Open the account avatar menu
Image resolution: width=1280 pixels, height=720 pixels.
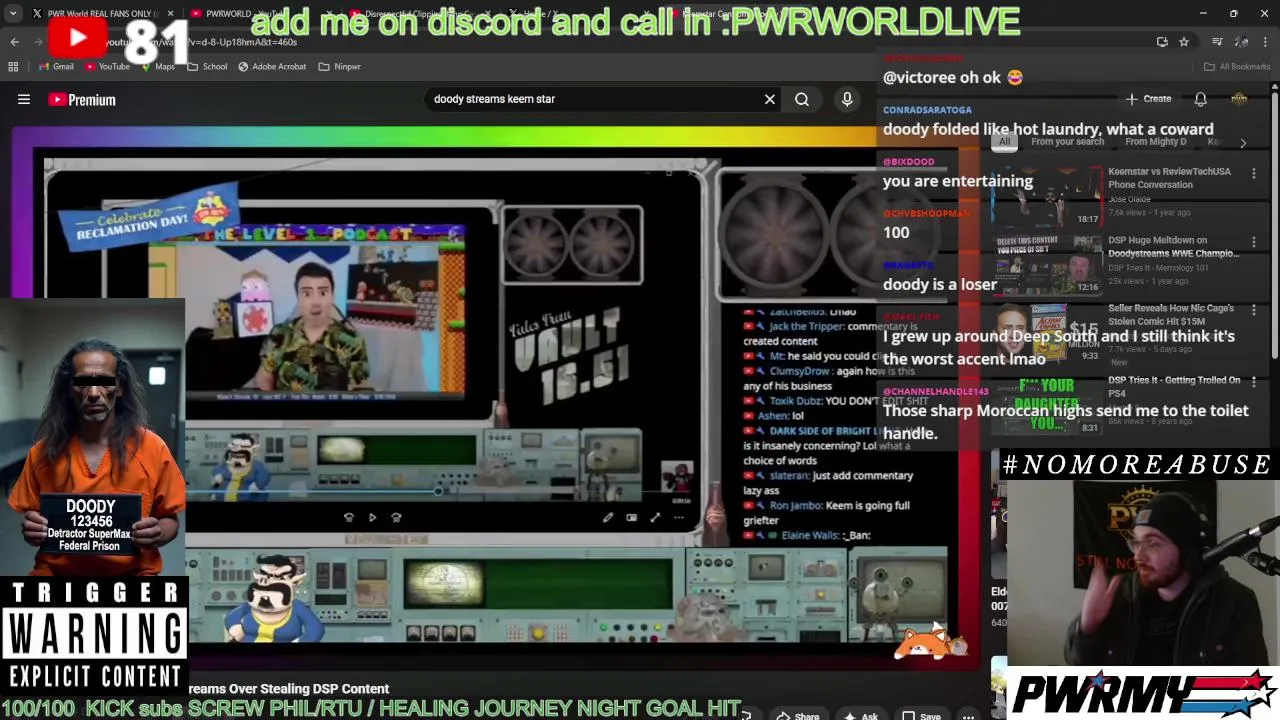click(1239, 99)
